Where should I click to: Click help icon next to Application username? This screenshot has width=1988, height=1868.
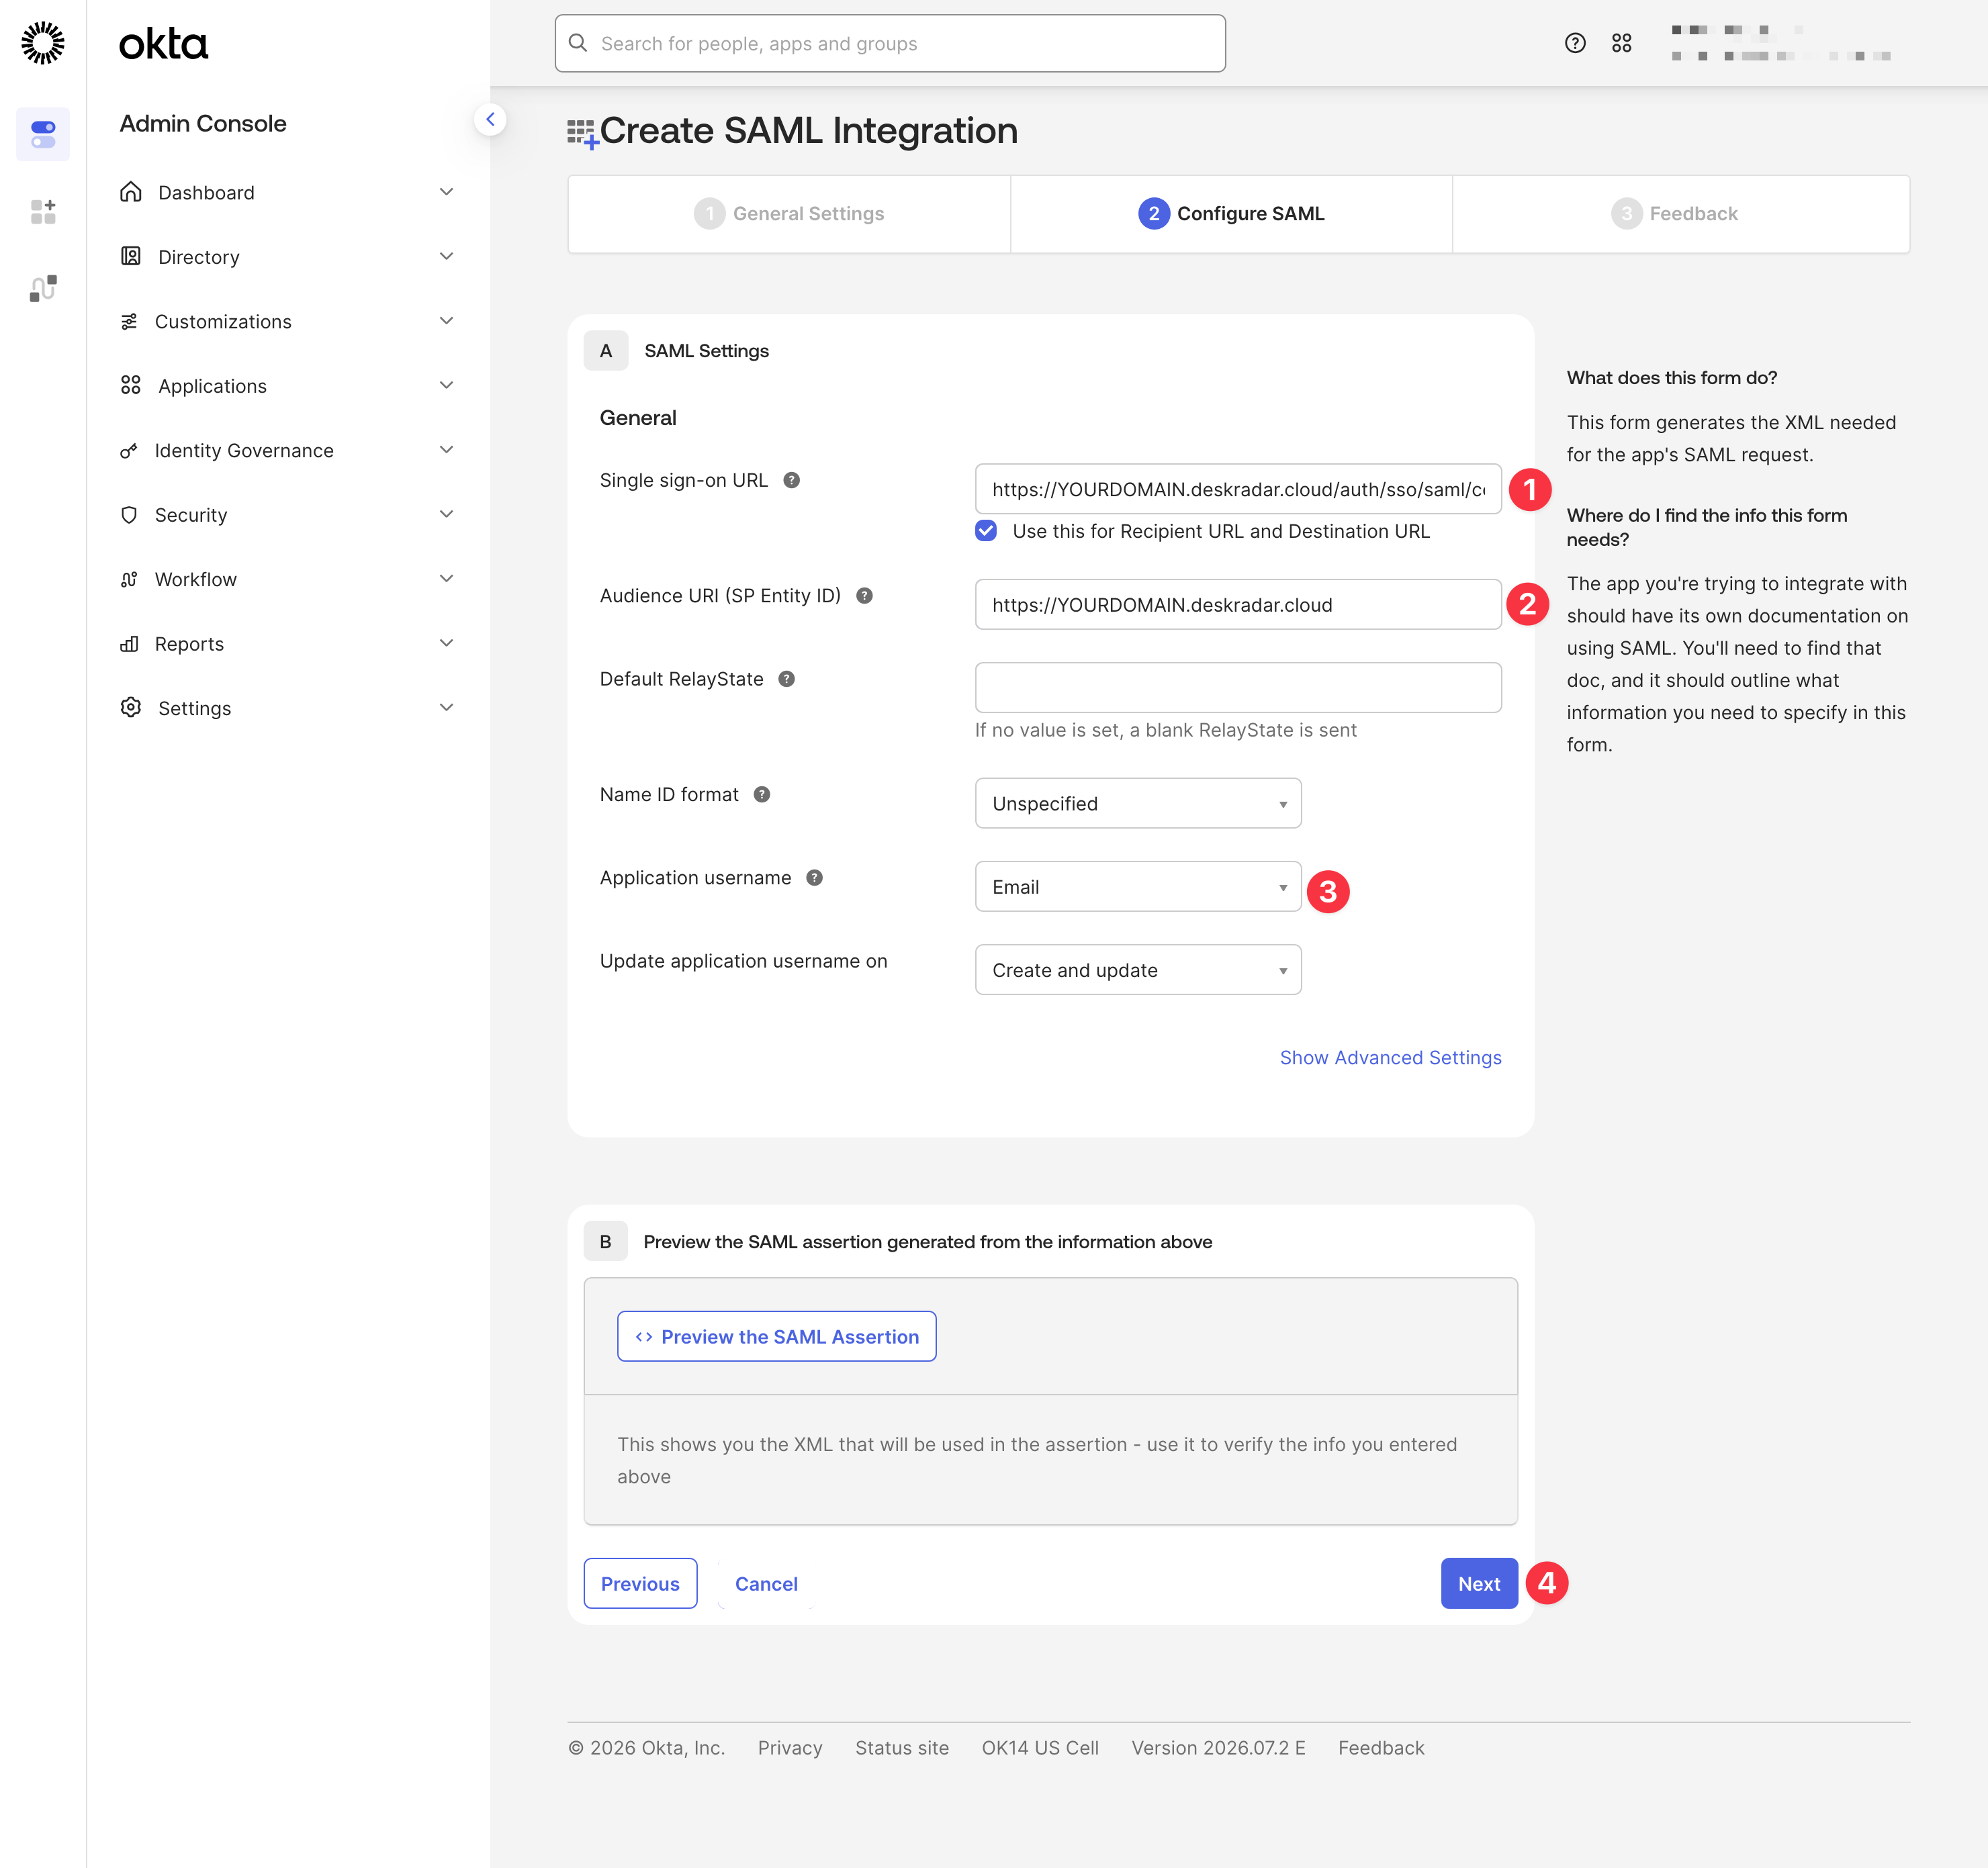click(814, 878)
